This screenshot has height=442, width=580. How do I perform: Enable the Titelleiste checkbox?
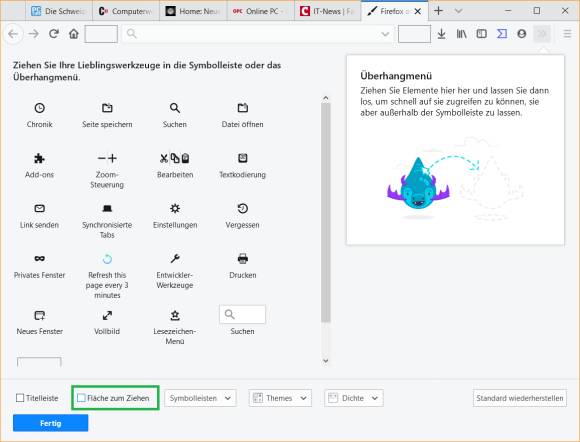20,398
